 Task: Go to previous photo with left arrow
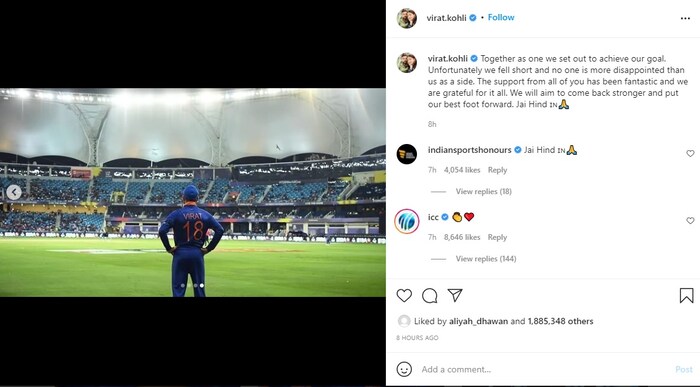[14, 192]
